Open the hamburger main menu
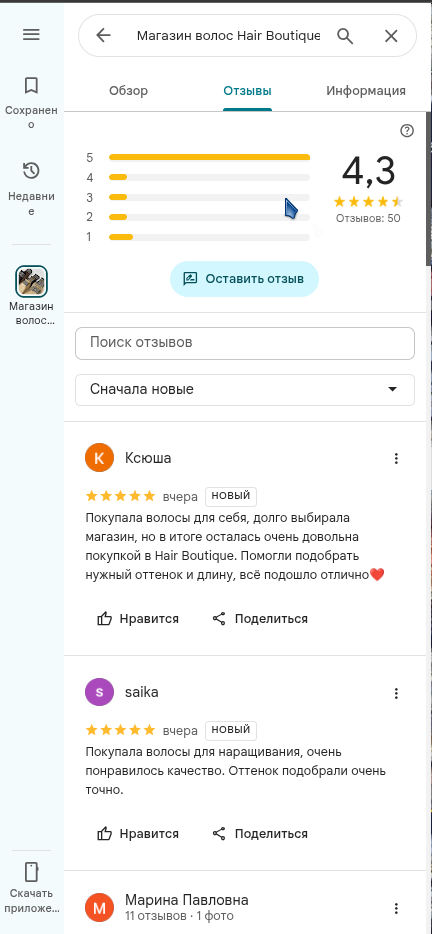The width and height of the screenshot is (432, 934). [x=31, y=35]
